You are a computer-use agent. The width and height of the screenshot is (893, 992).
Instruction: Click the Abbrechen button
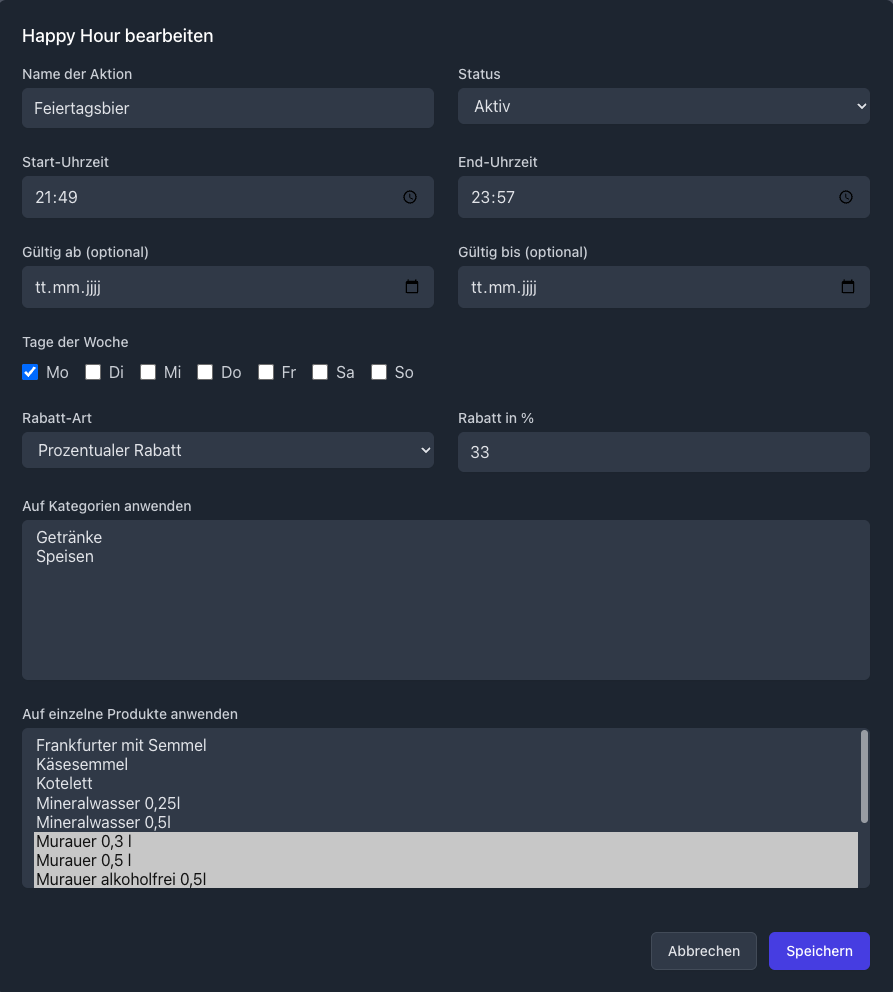pyautogui.click(x=704, y=951)
